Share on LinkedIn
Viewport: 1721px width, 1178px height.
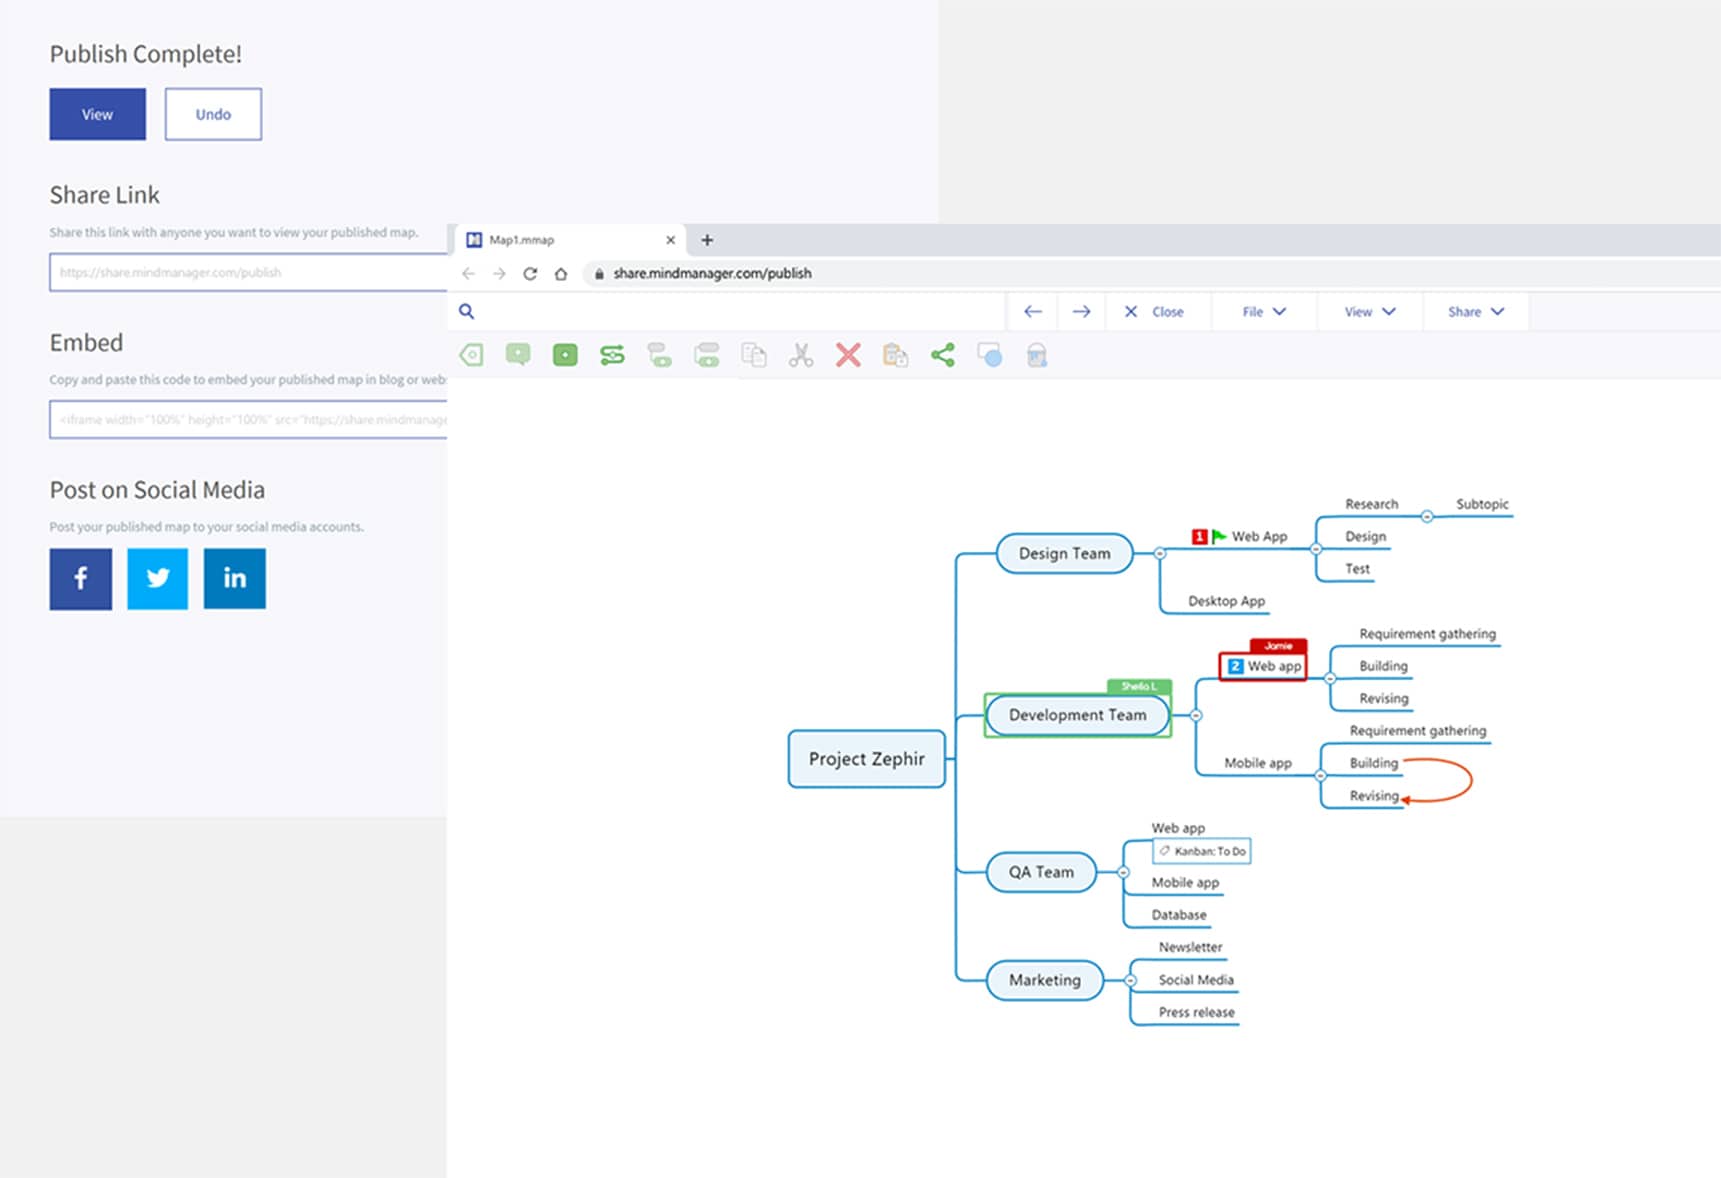[x=235, y=578]
